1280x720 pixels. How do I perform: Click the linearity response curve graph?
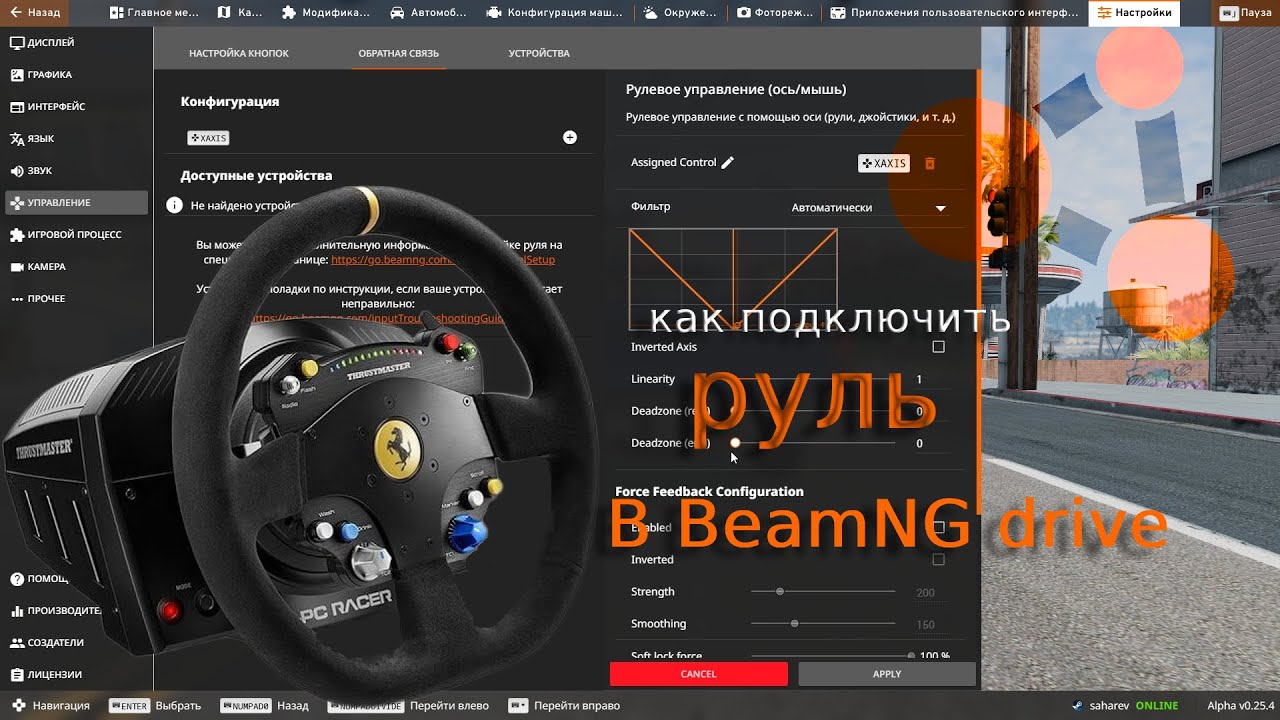coord(733,279)
